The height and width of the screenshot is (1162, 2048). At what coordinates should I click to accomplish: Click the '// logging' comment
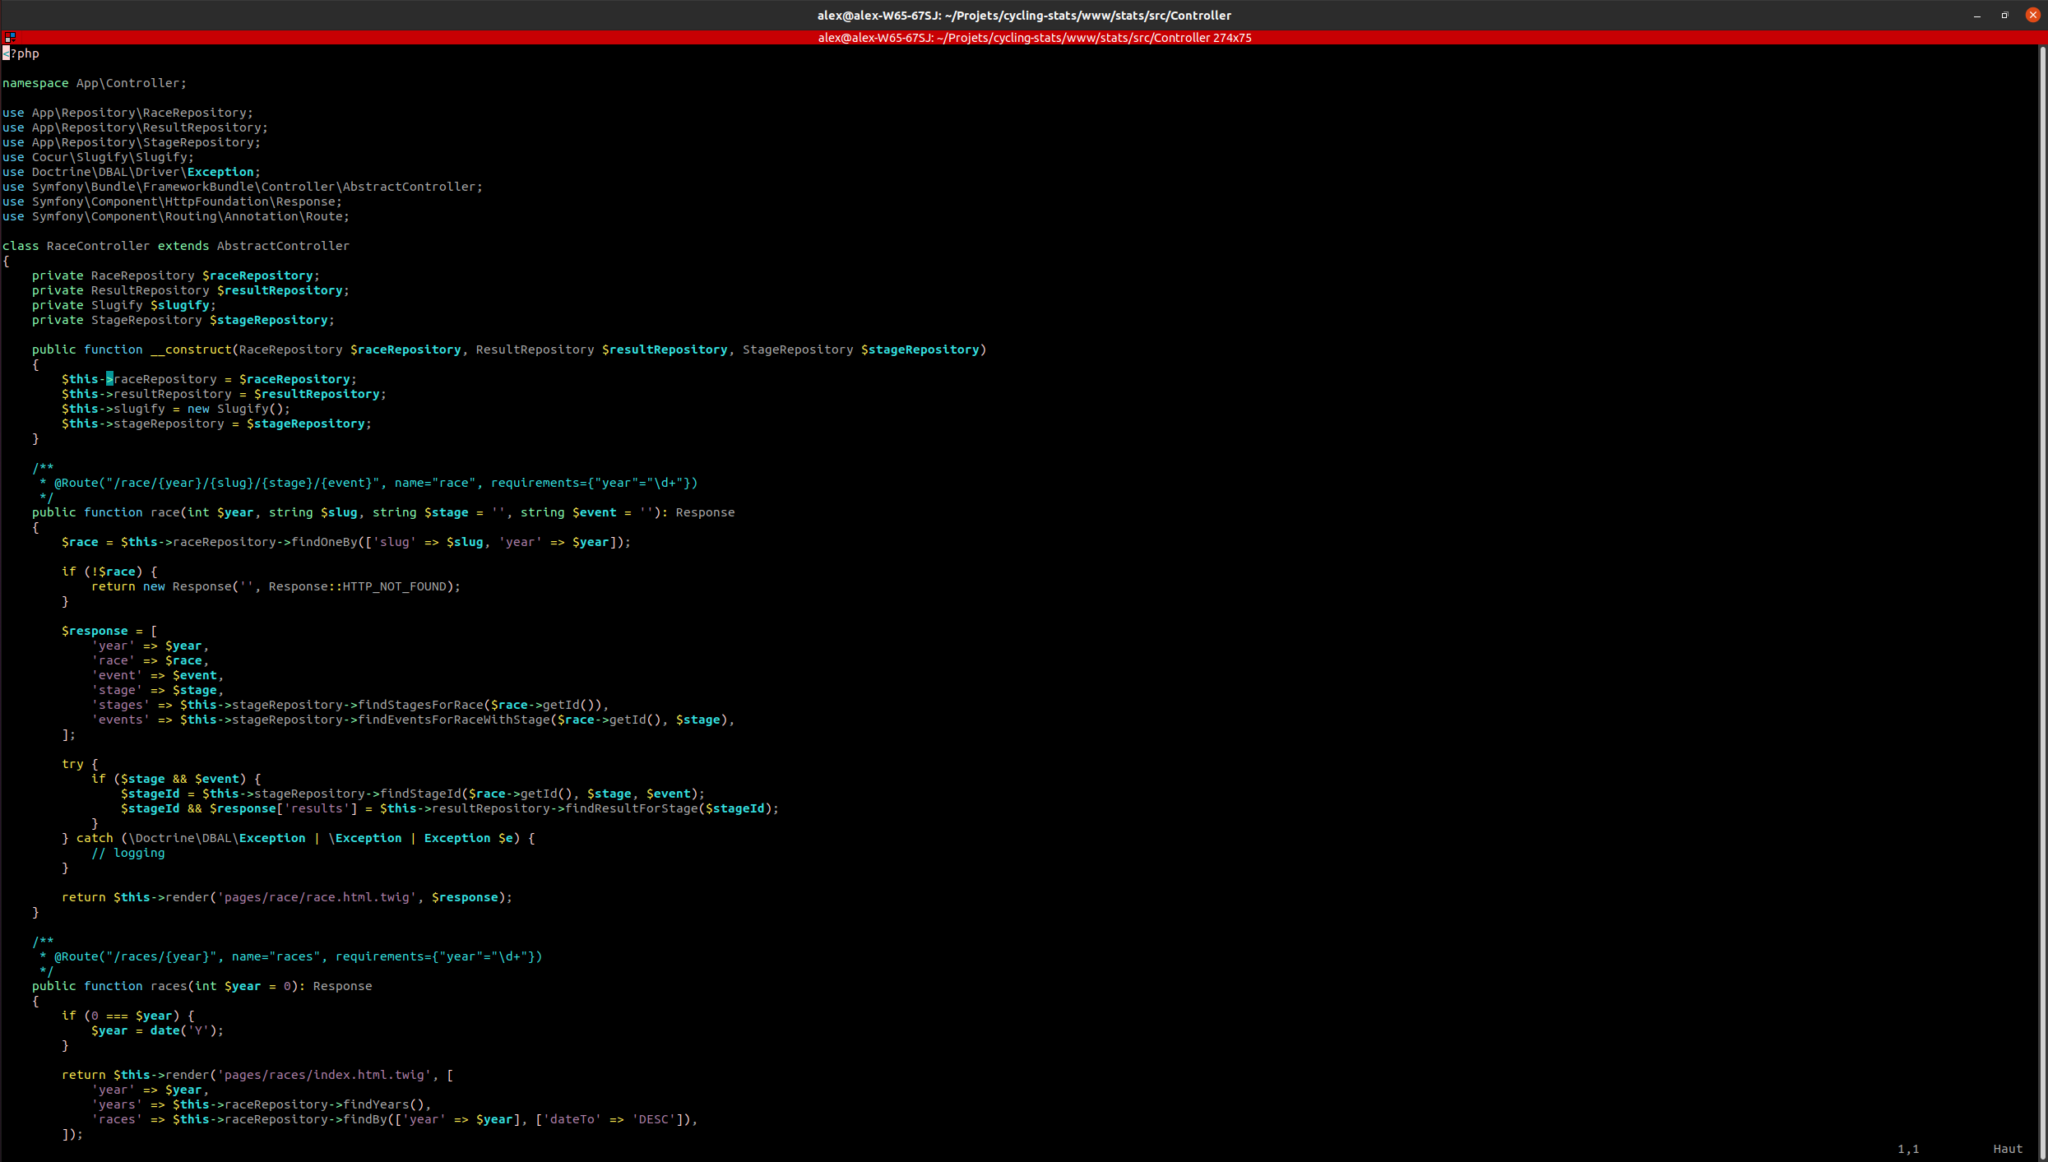click(x=128, y=853)
